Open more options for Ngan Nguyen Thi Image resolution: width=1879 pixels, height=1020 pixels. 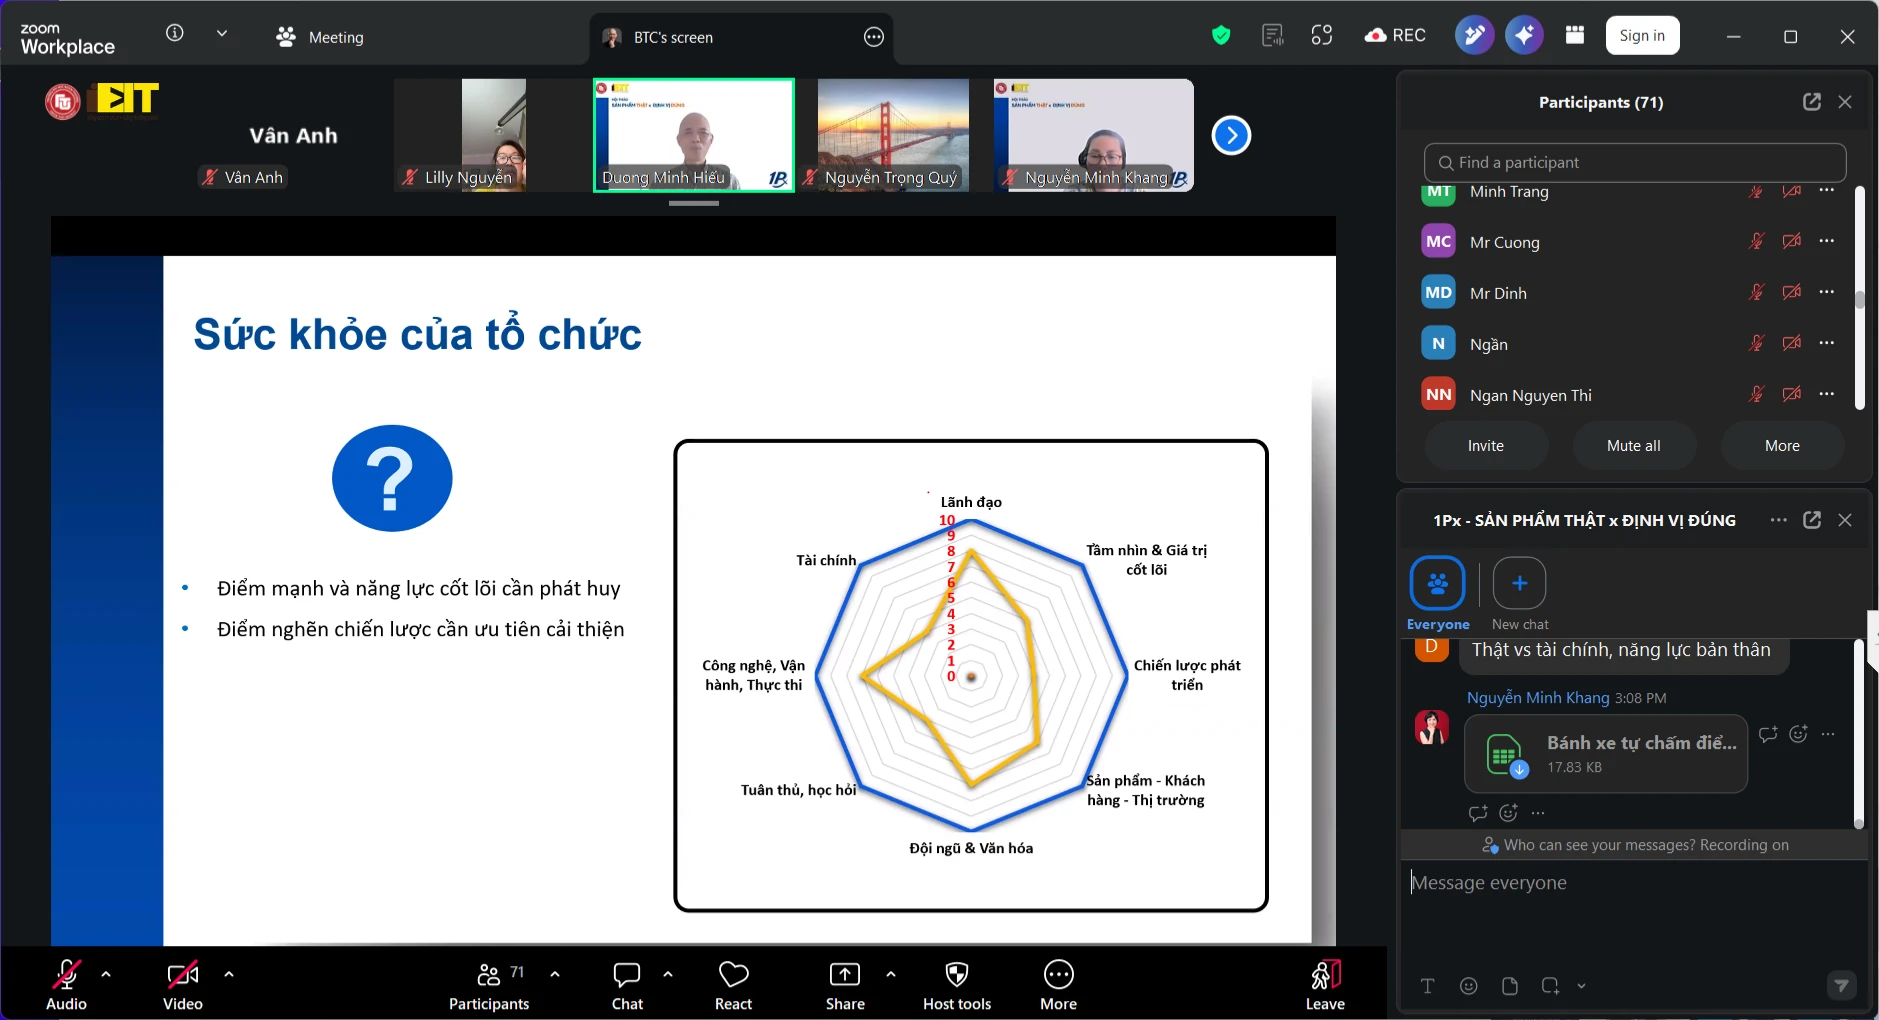click(x=1827, y=394)
